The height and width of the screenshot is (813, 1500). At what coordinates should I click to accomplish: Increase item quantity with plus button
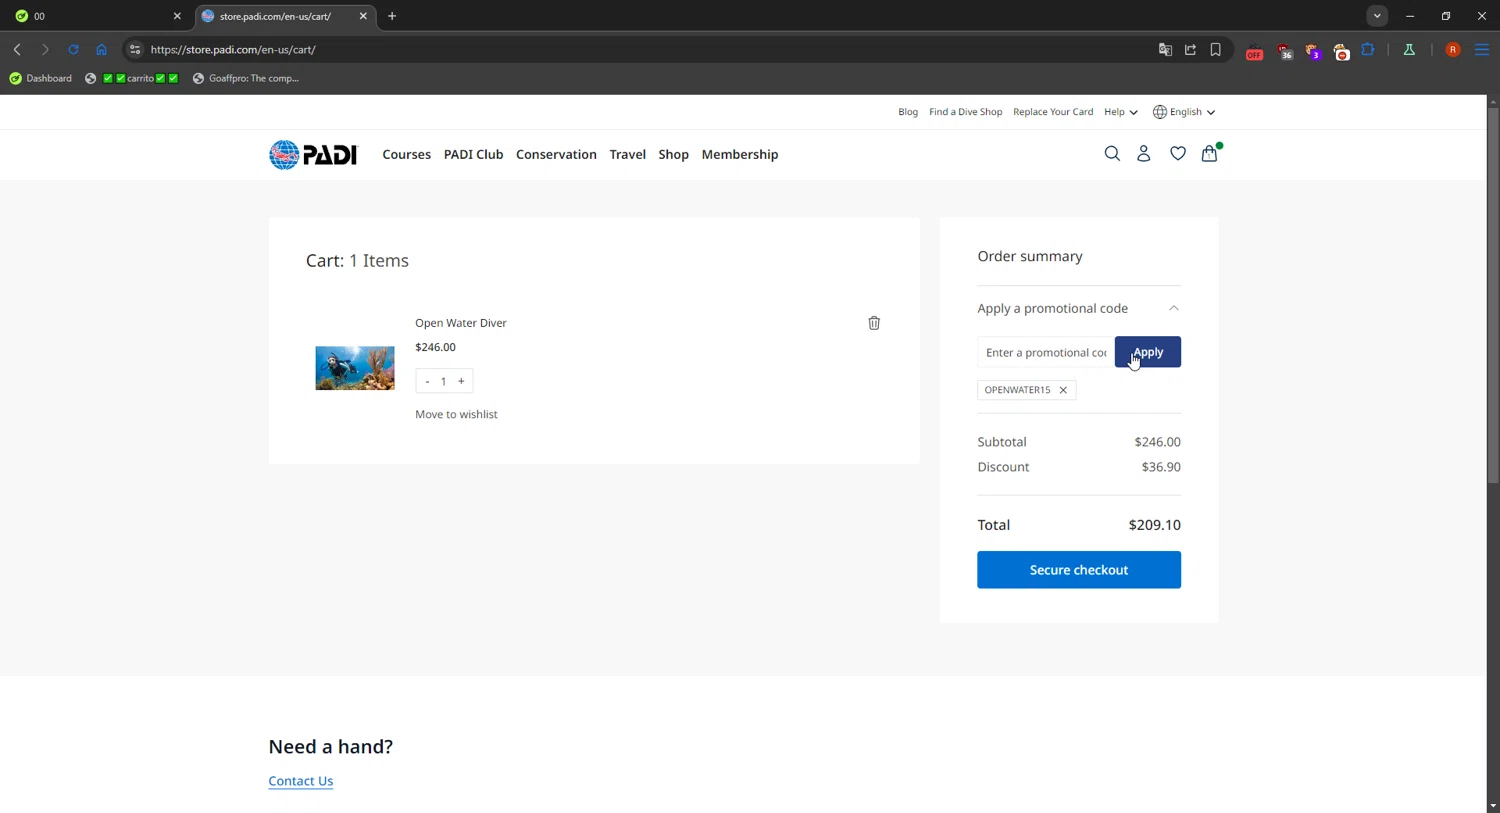[461, 381]
